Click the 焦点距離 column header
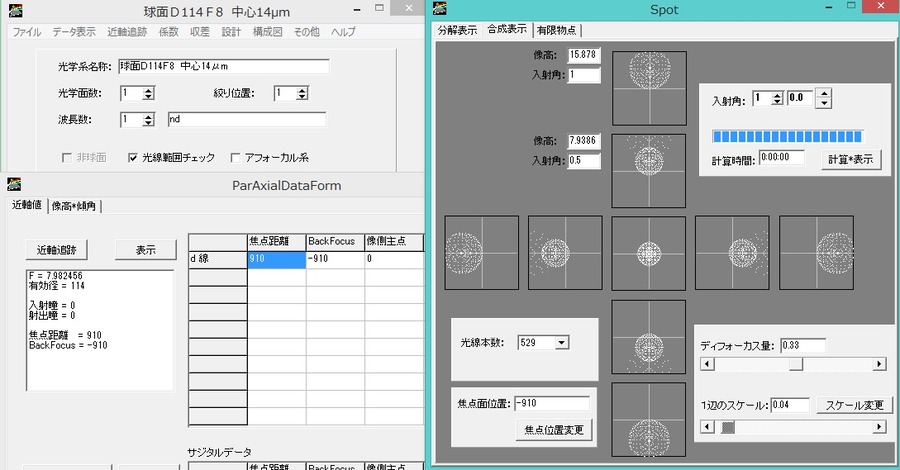Screen dimensions: 900x470 tap(277, 242)
